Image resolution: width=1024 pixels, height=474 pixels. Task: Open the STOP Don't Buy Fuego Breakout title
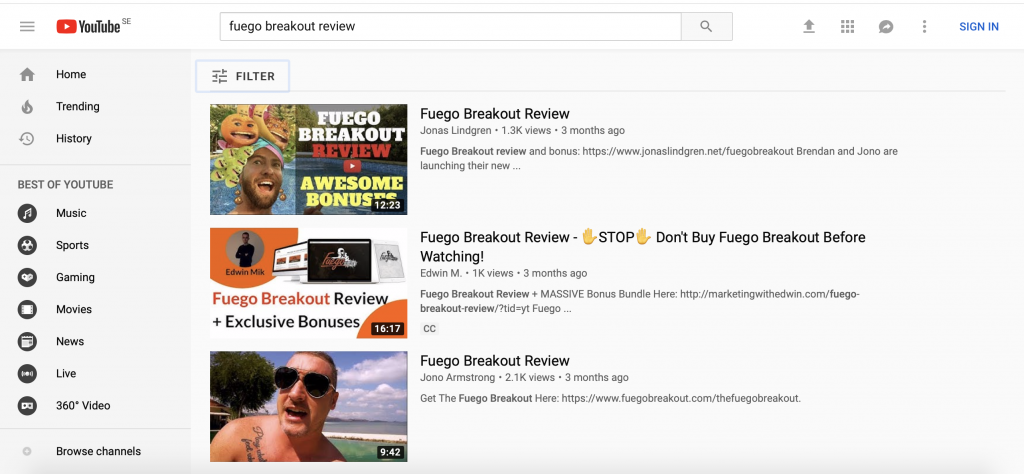point(643,247)
